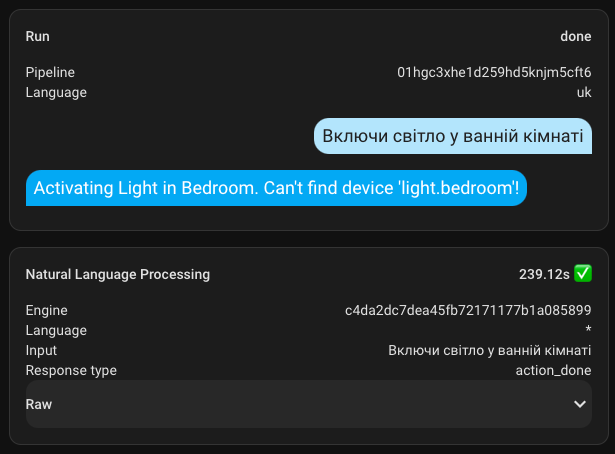Click the 'action_done' response type value
This screenshot has height=454, width=615.
[553, 371]
